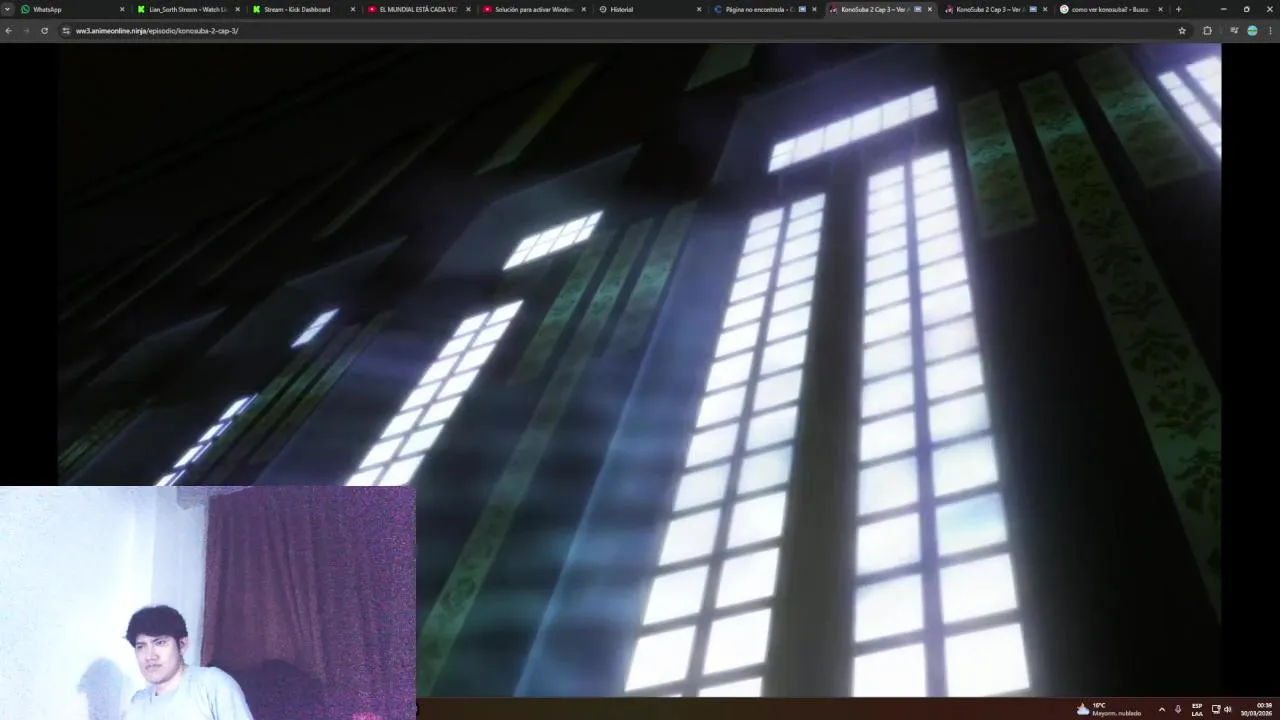The height and width of the screenshot is (720, 1280).
Task: Open the volume speaker tray icon
Action: coord(1228,709)
